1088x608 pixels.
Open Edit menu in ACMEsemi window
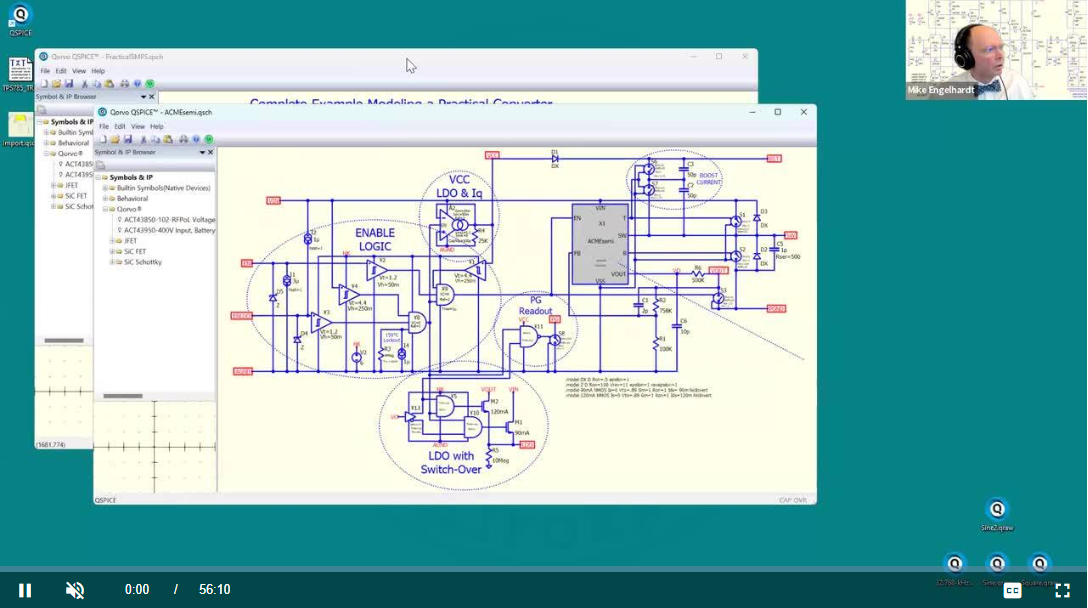[x=120, y=127]
